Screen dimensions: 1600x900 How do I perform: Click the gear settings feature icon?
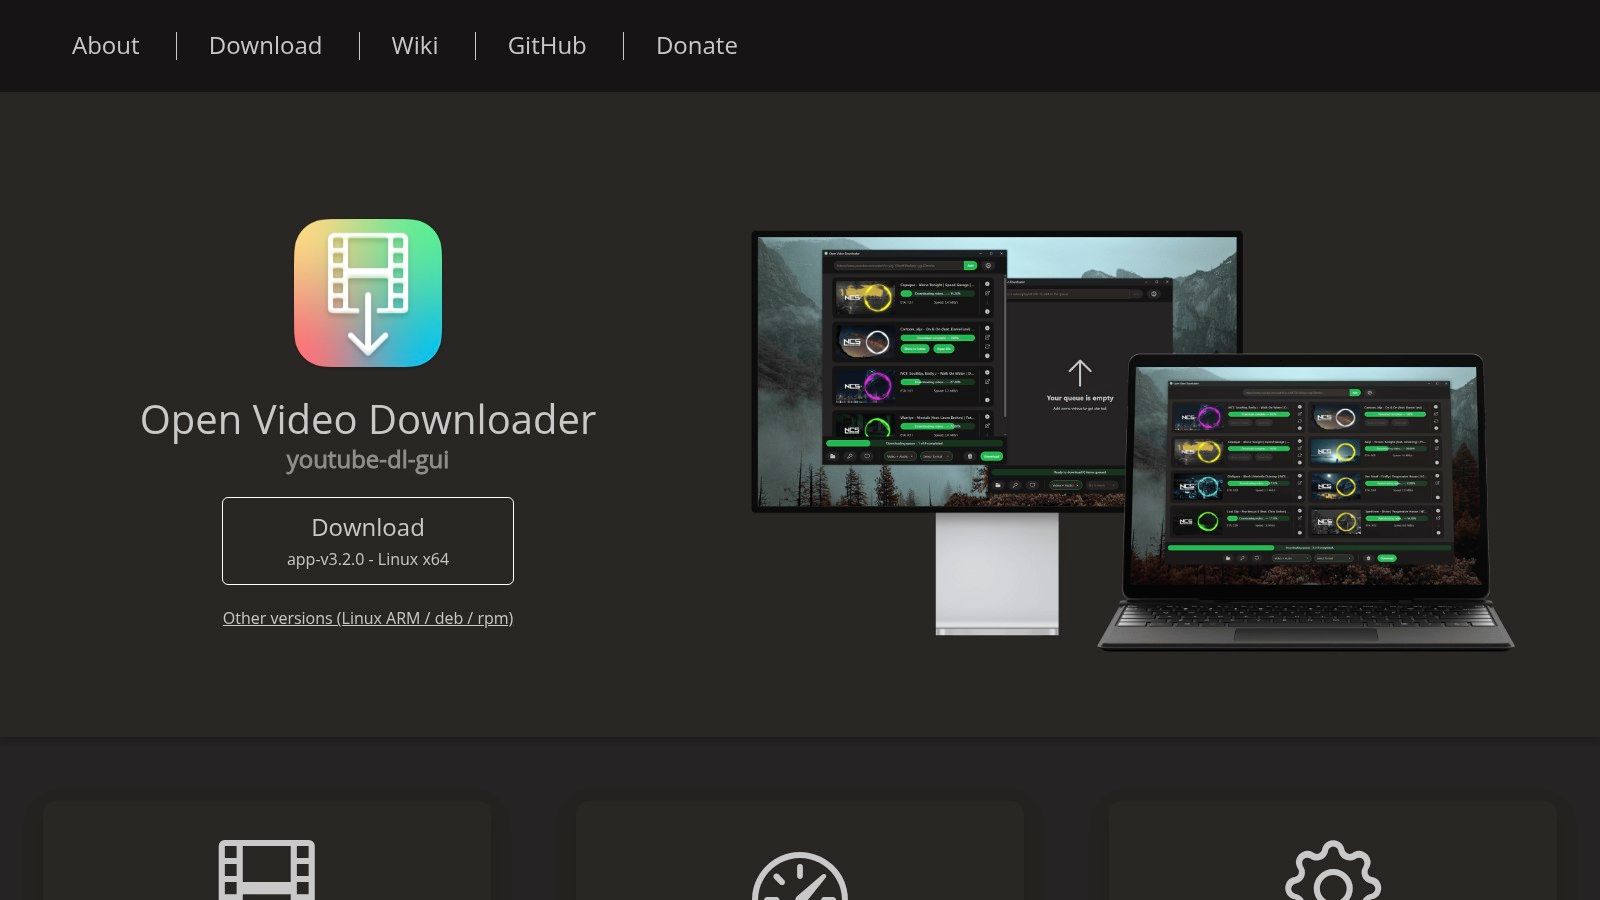click(1333, 870)
